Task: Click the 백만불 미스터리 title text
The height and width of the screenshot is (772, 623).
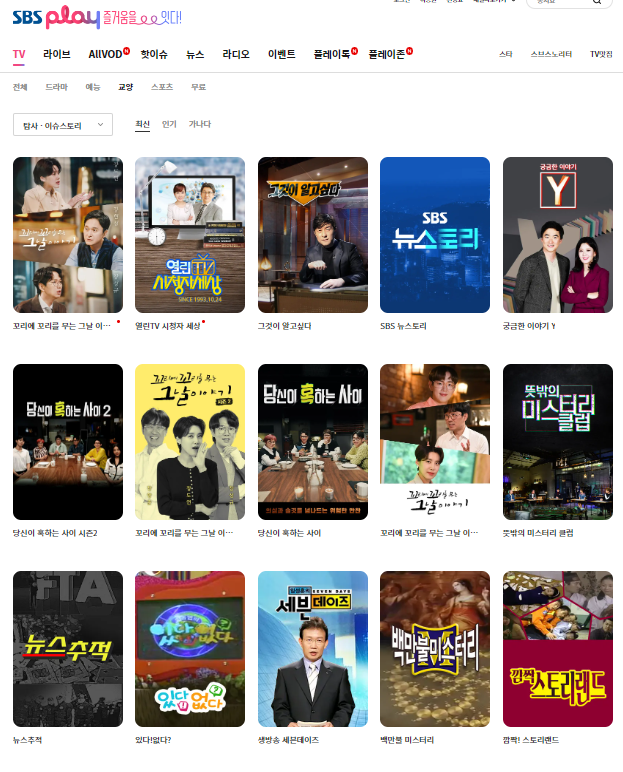Action: point(407,740)
